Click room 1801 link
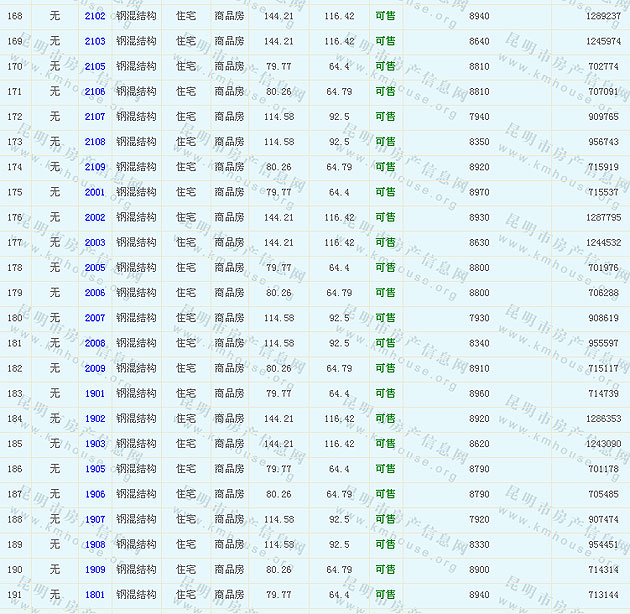This screenshot has width=630, height=614. (x=95, y=595)
